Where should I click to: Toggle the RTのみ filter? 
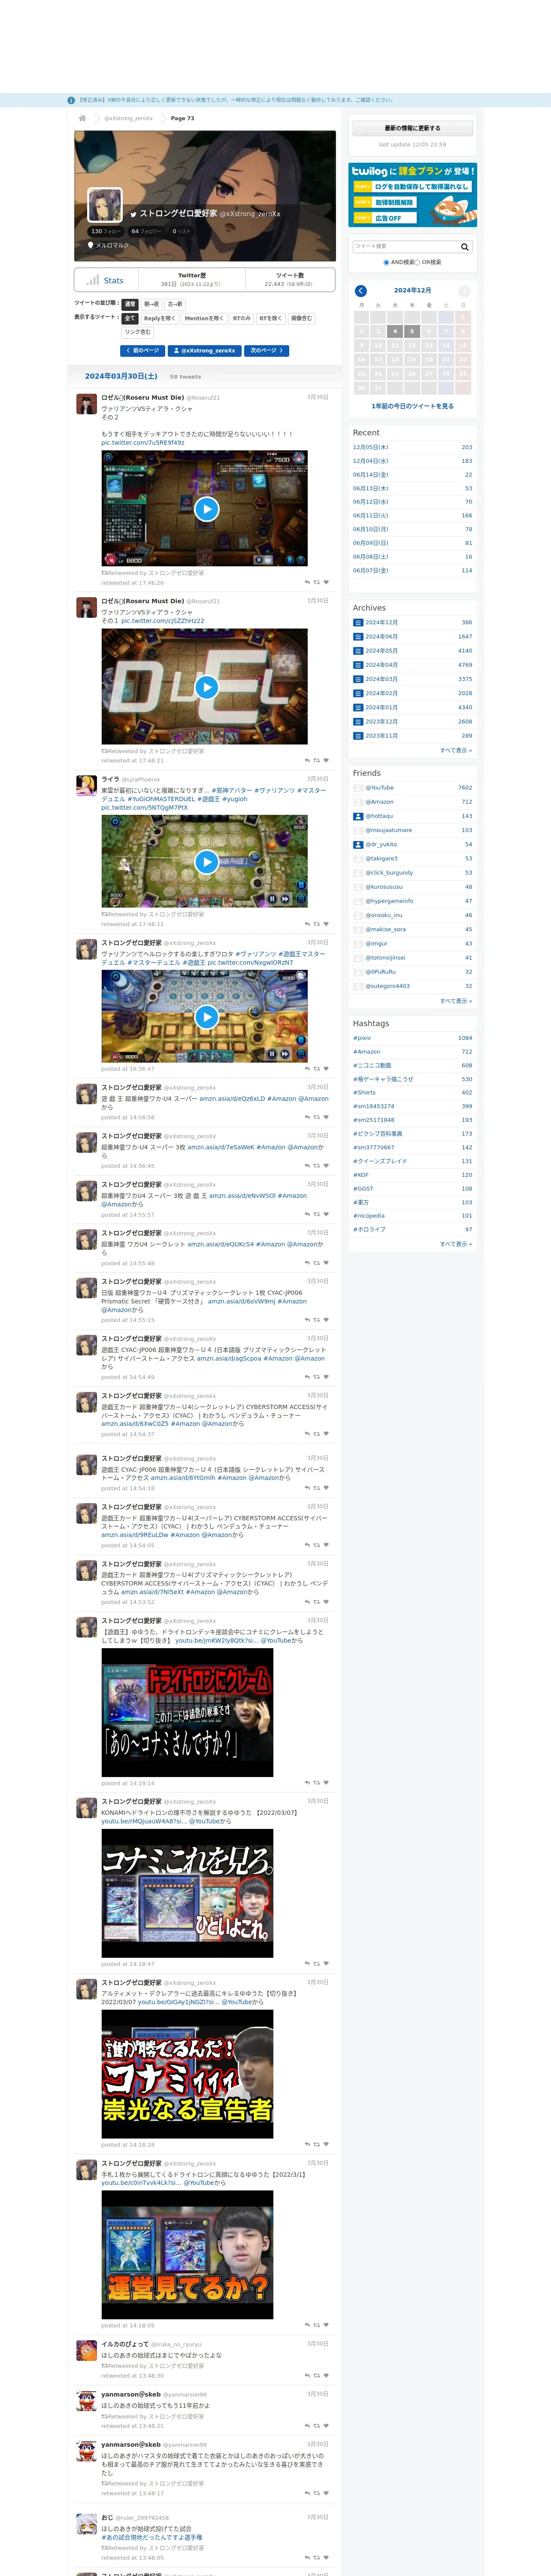point(242,318)
